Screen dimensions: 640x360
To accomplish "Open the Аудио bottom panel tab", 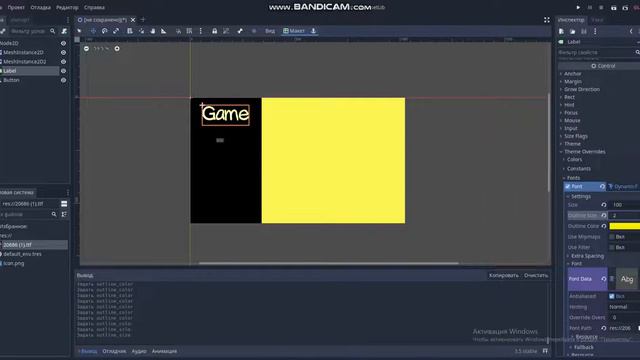I will pyautogui.click(x=139, y=351).
